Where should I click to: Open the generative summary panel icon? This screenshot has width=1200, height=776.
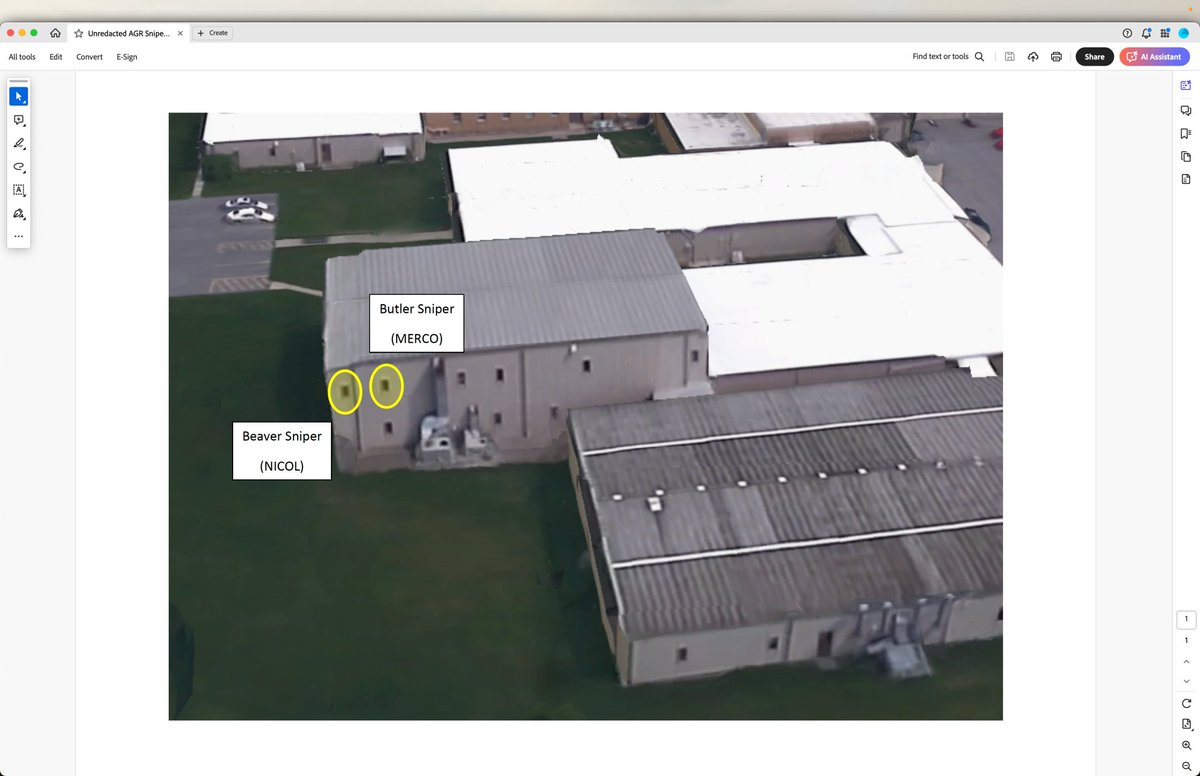1186,86
